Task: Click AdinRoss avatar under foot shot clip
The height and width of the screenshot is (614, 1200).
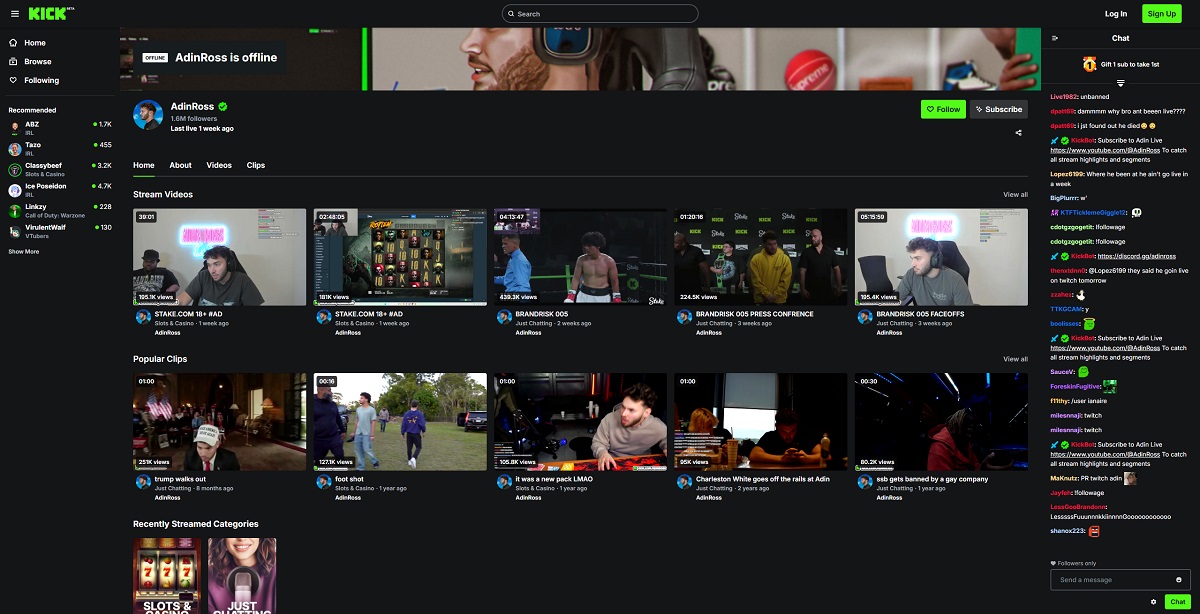Action: pos(324,482)
